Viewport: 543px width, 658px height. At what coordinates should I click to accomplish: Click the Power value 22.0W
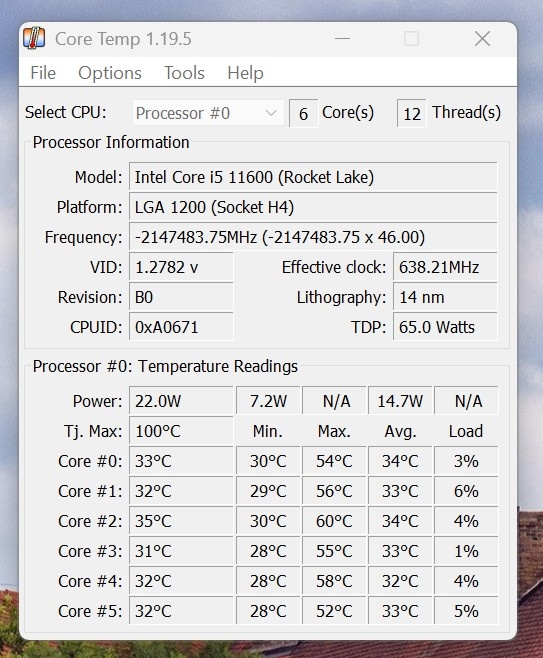pyautogui.click(x=181, y=401)
